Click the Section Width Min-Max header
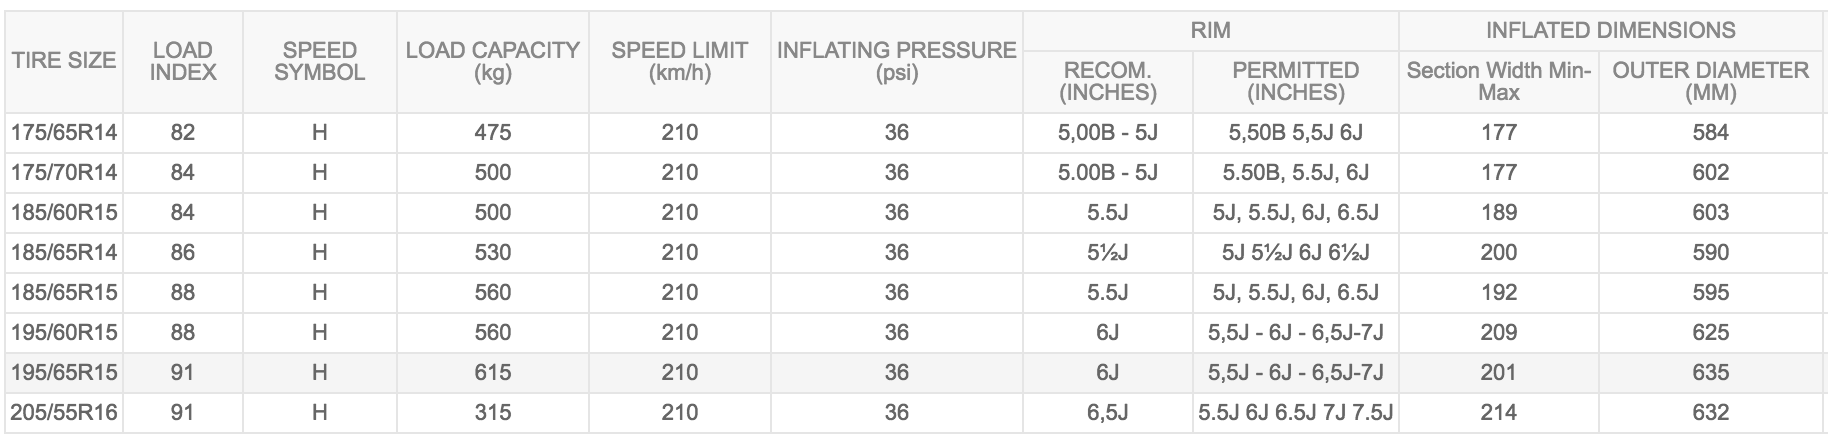 (1498, 82)
